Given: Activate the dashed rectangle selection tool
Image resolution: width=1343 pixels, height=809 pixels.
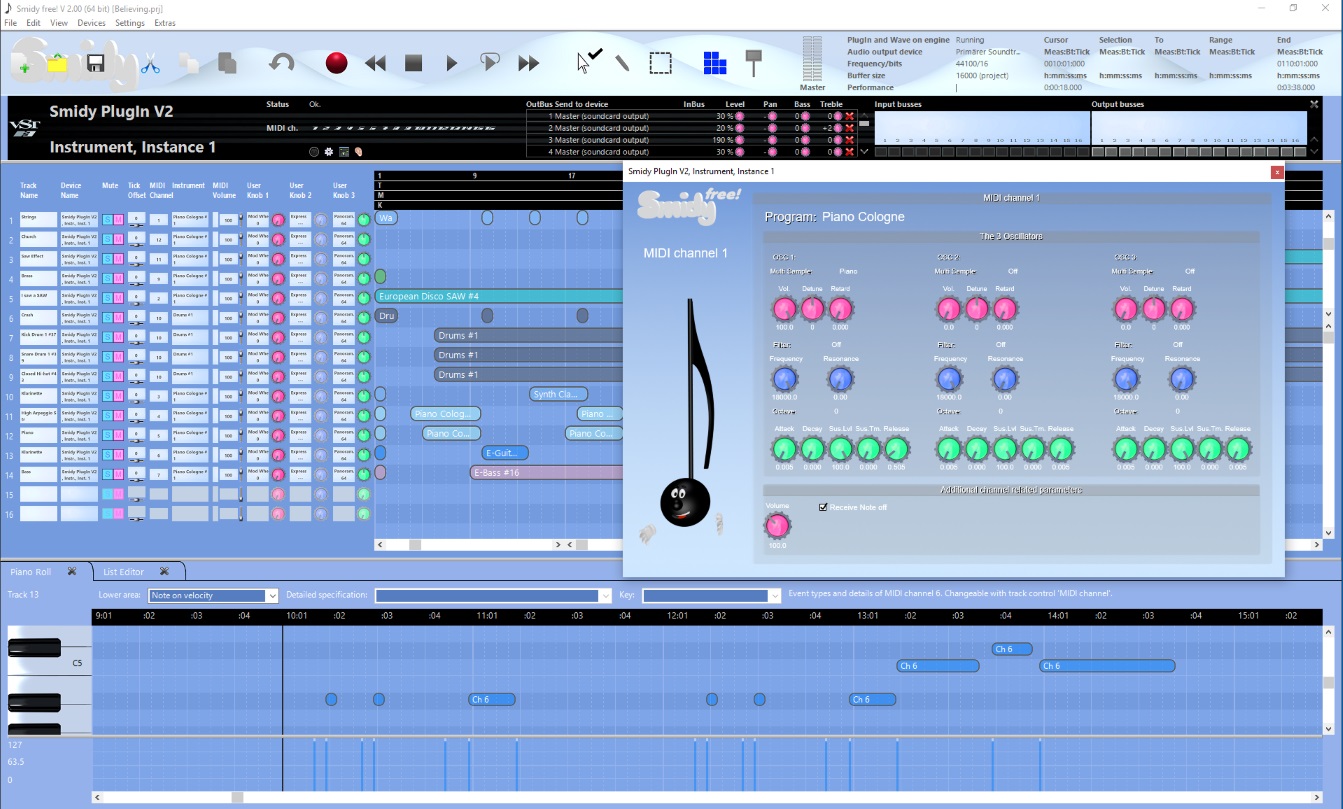Looking at the screenshot, I should coord(660,62).
